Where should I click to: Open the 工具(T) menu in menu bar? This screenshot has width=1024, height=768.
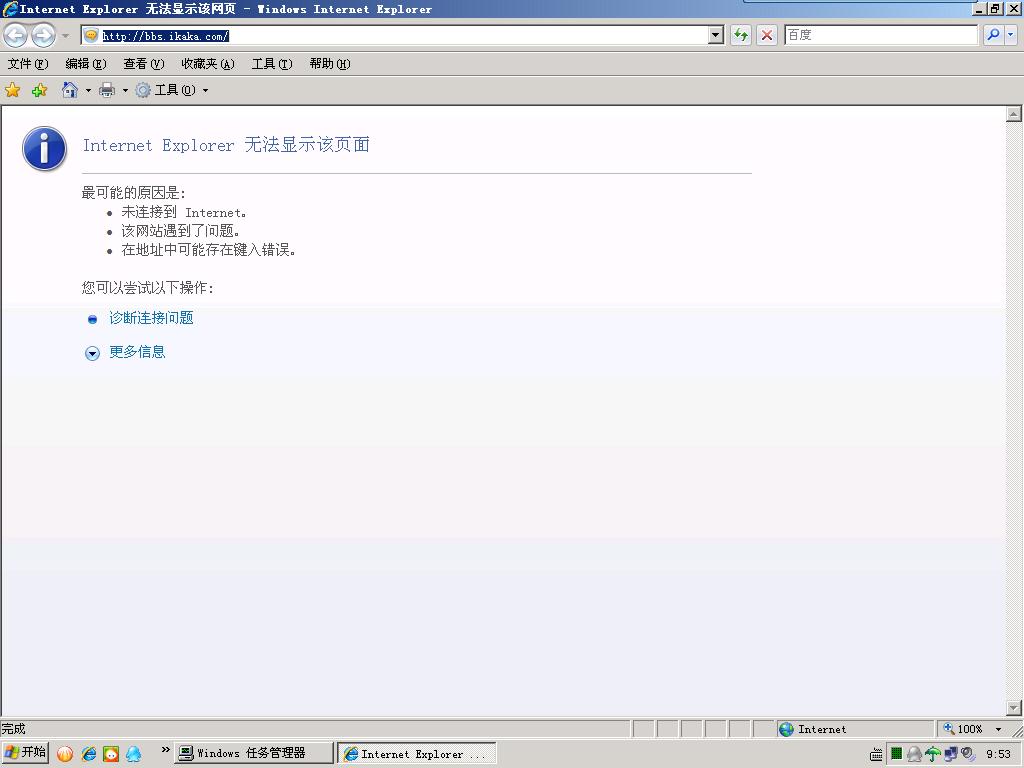272,63
